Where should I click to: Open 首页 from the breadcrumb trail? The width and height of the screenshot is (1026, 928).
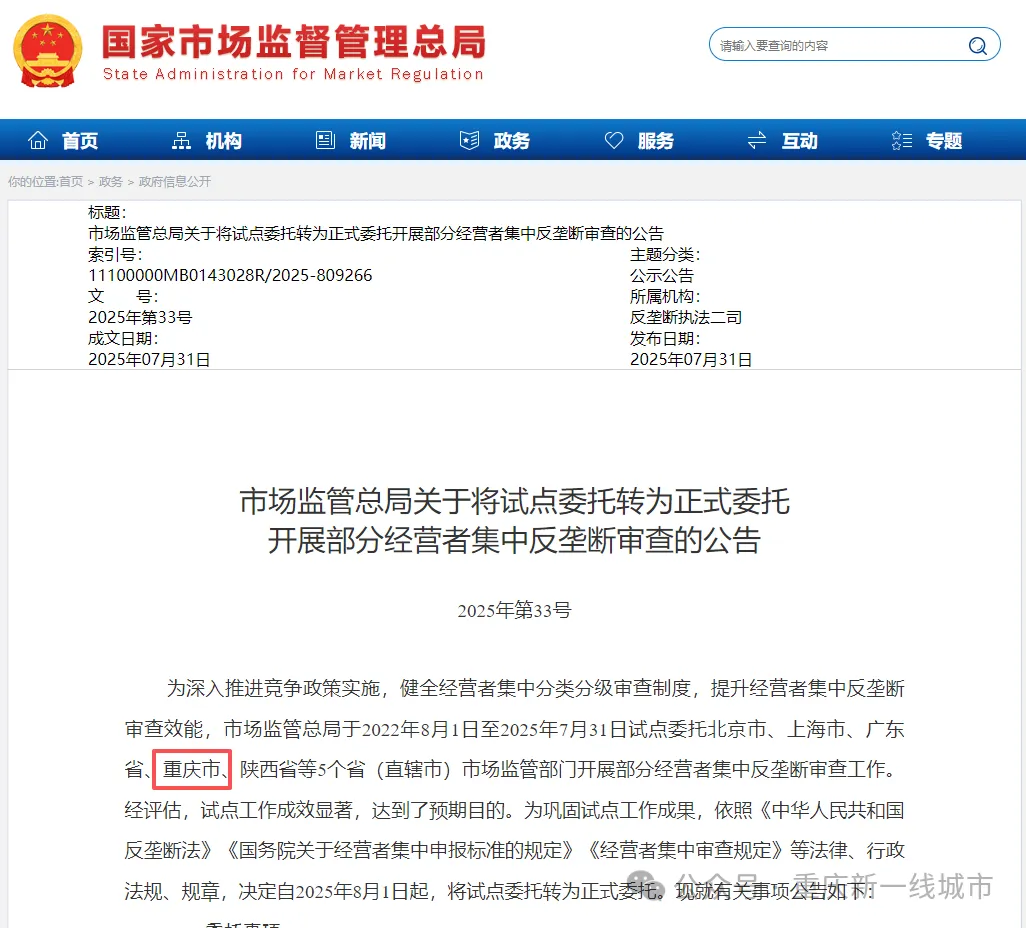(x=72, y=181)
